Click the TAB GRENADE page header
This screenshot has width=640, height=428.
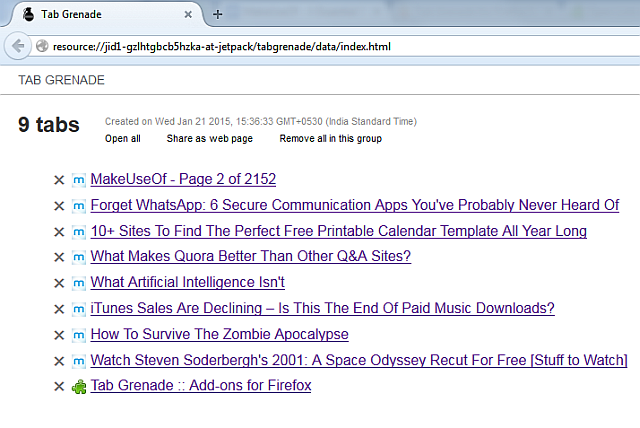[x=61, y=80]
